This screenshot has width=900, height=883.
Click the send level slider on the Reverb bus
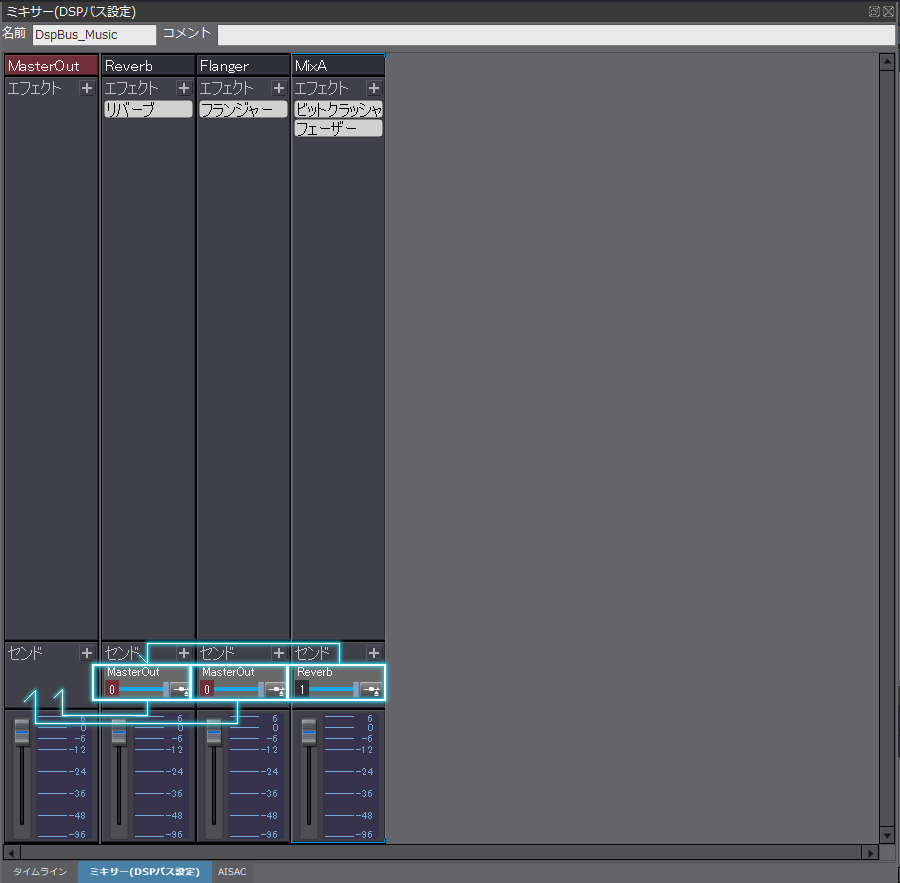click(144, 690)
